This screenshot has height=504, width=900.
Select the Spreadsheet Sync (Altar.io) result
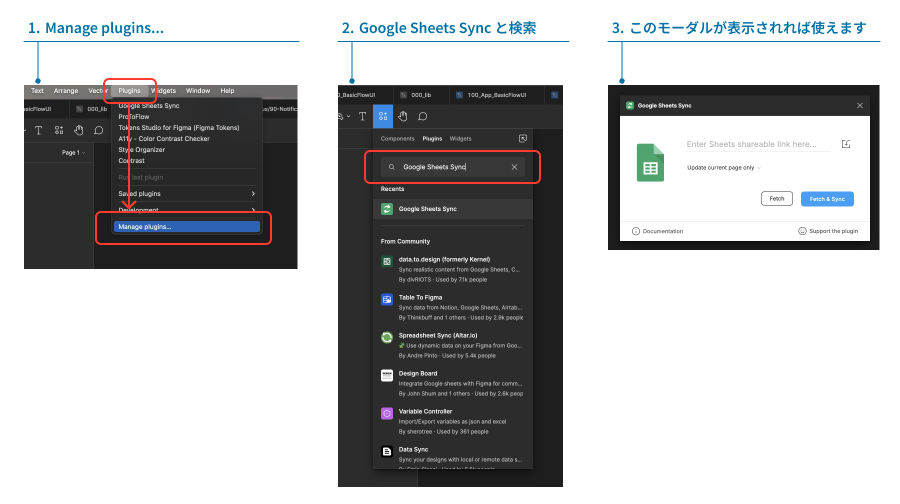(x=453, y=346)
